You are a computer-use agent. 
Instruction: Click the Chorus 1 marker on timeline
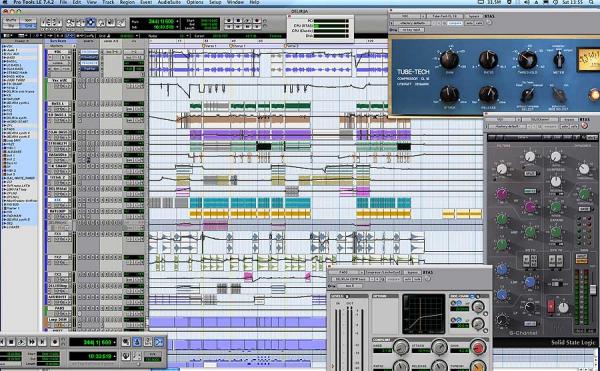238,46
